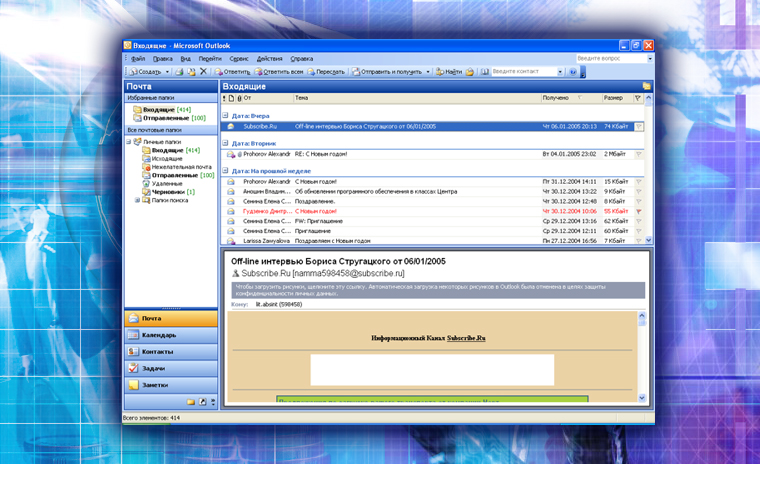Screen dimensions: 760x480
Task: Collapse the Дата: На прошлой неделе group
Action: click(225, 171)
